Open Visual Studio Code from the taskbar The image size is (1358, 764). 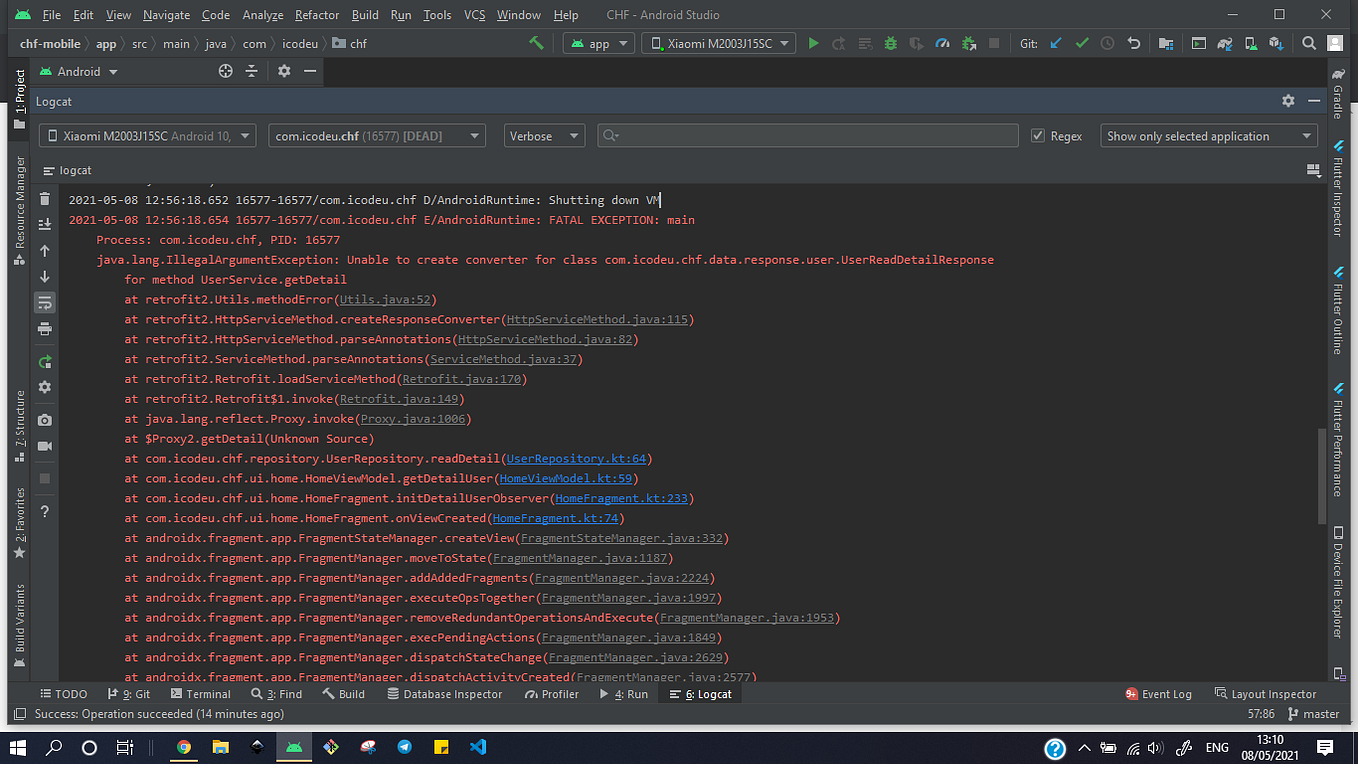pyautogui.click(x=476, y=747)
